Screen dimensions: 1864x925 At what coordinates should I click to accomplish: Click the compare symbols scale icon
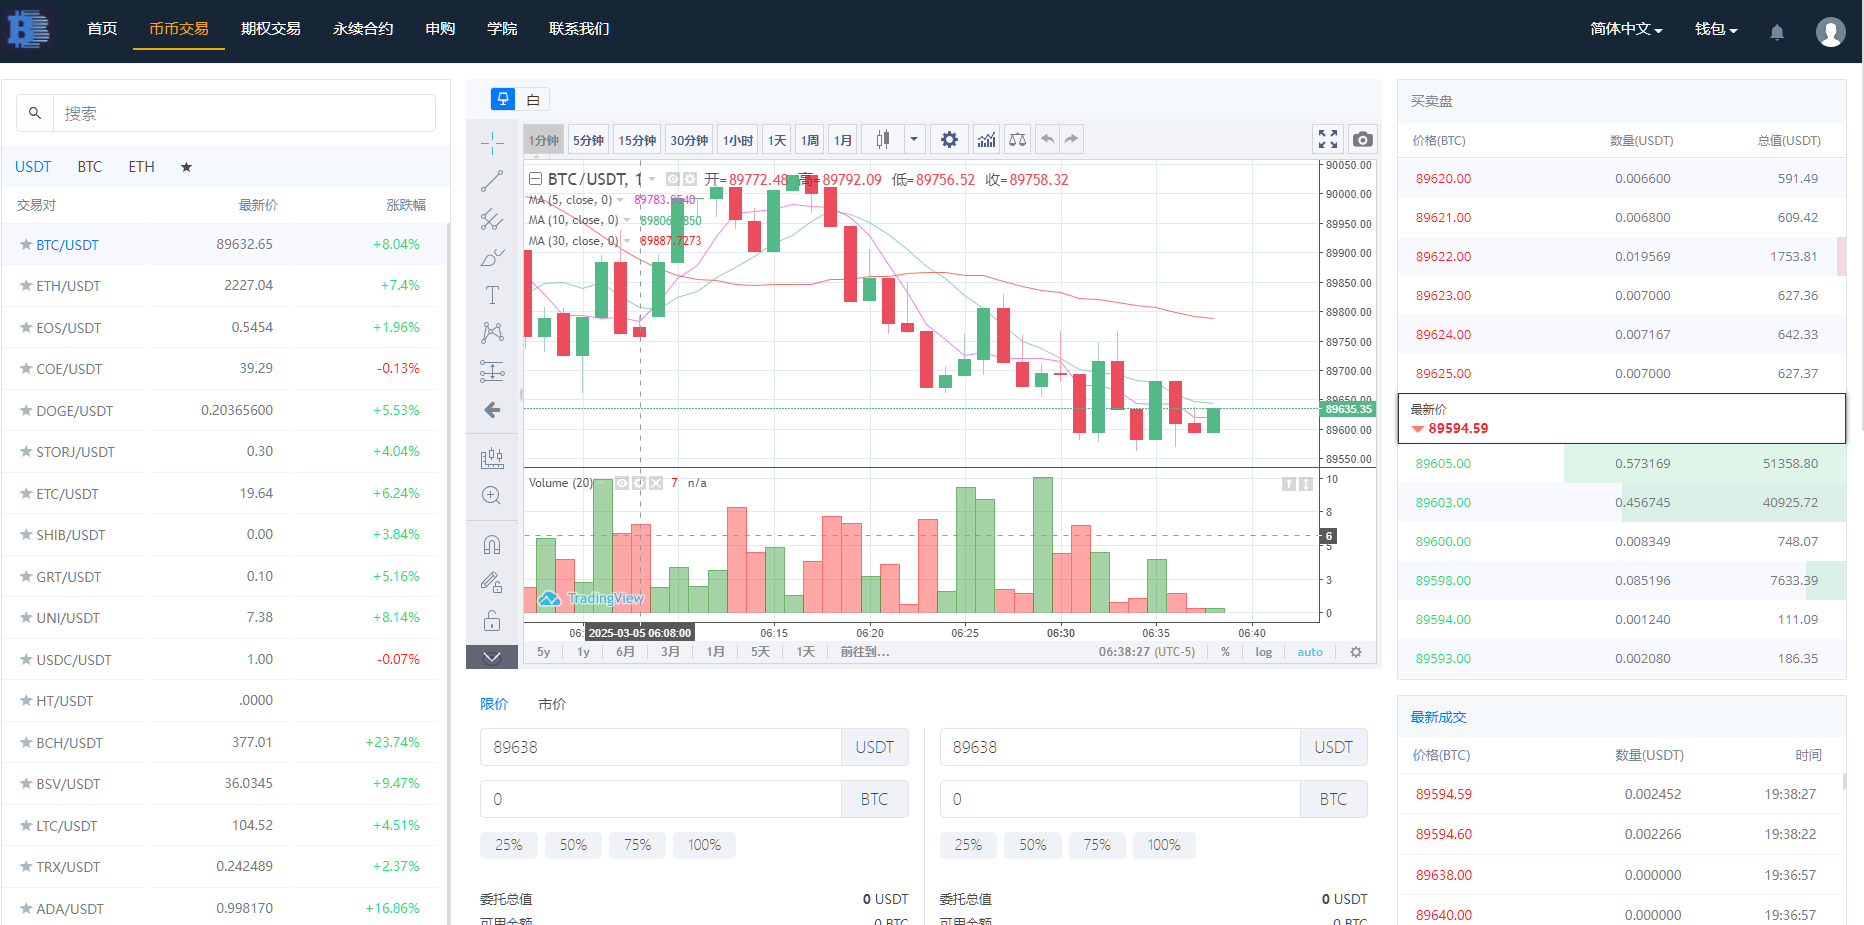pos(1017,140)
